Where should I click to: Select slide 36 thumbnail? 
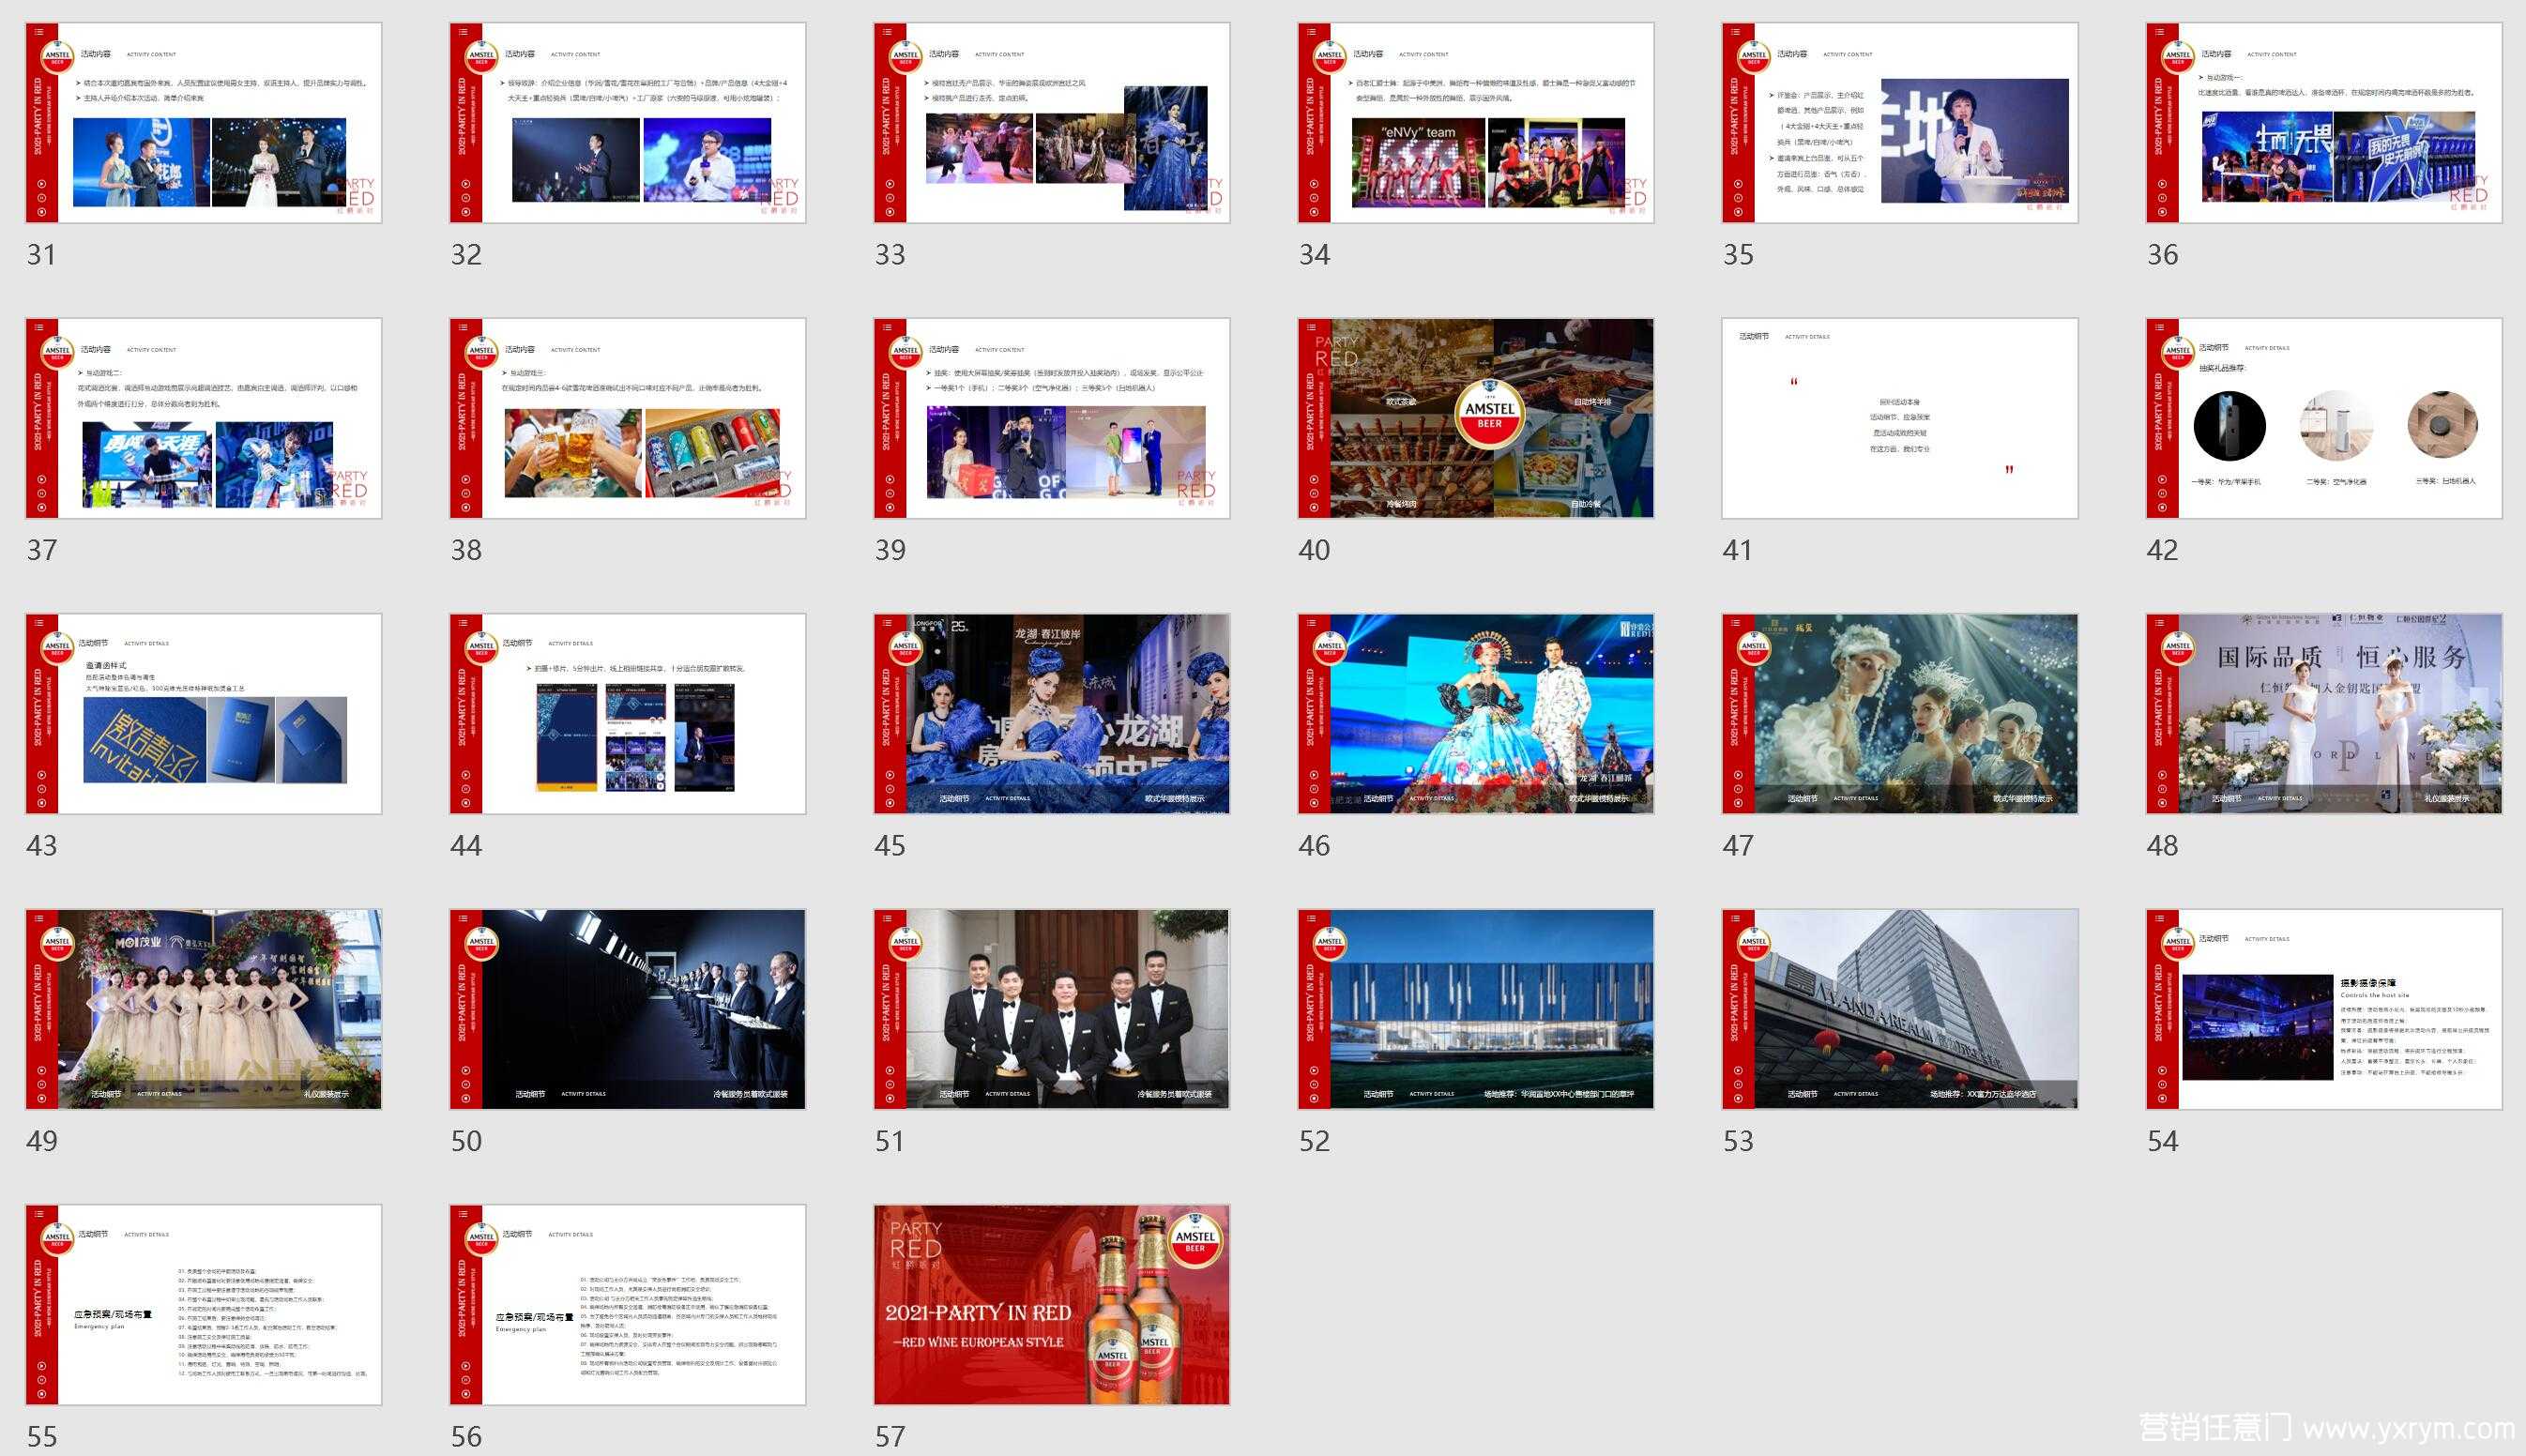[x=2324, y=123]
